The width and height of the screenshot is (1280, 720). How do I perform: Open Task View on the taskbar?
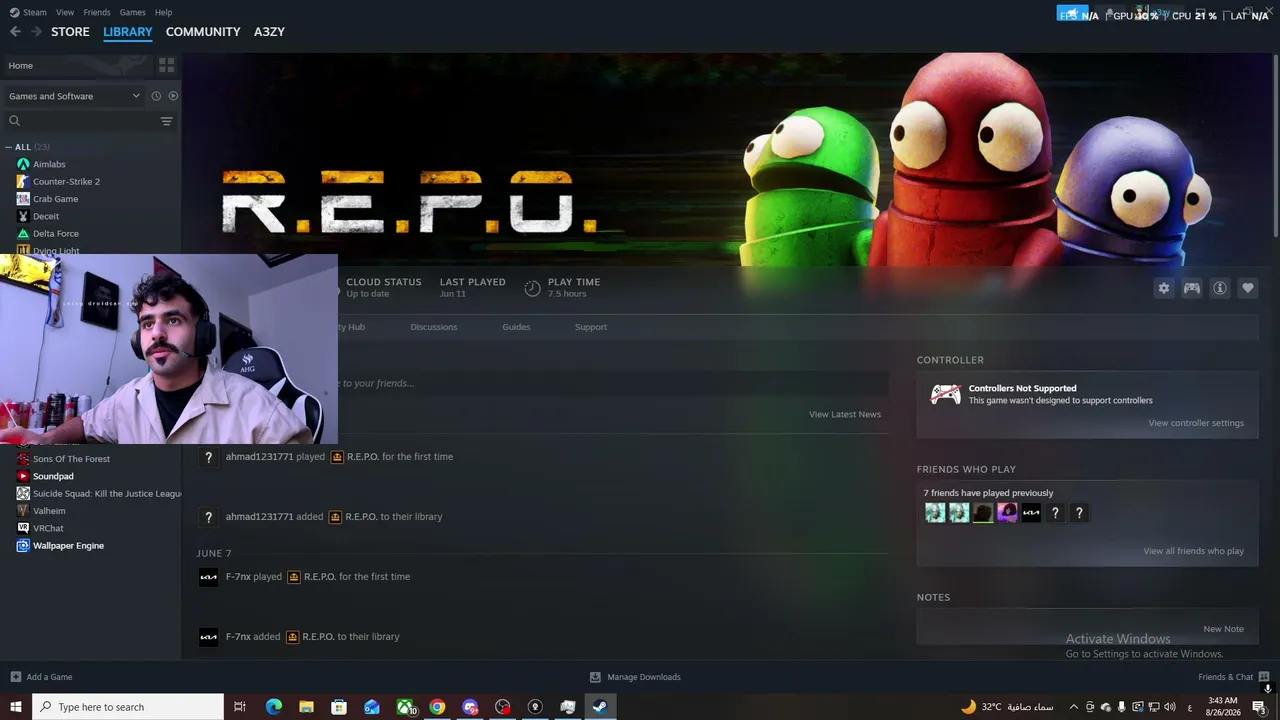[240, 707]
